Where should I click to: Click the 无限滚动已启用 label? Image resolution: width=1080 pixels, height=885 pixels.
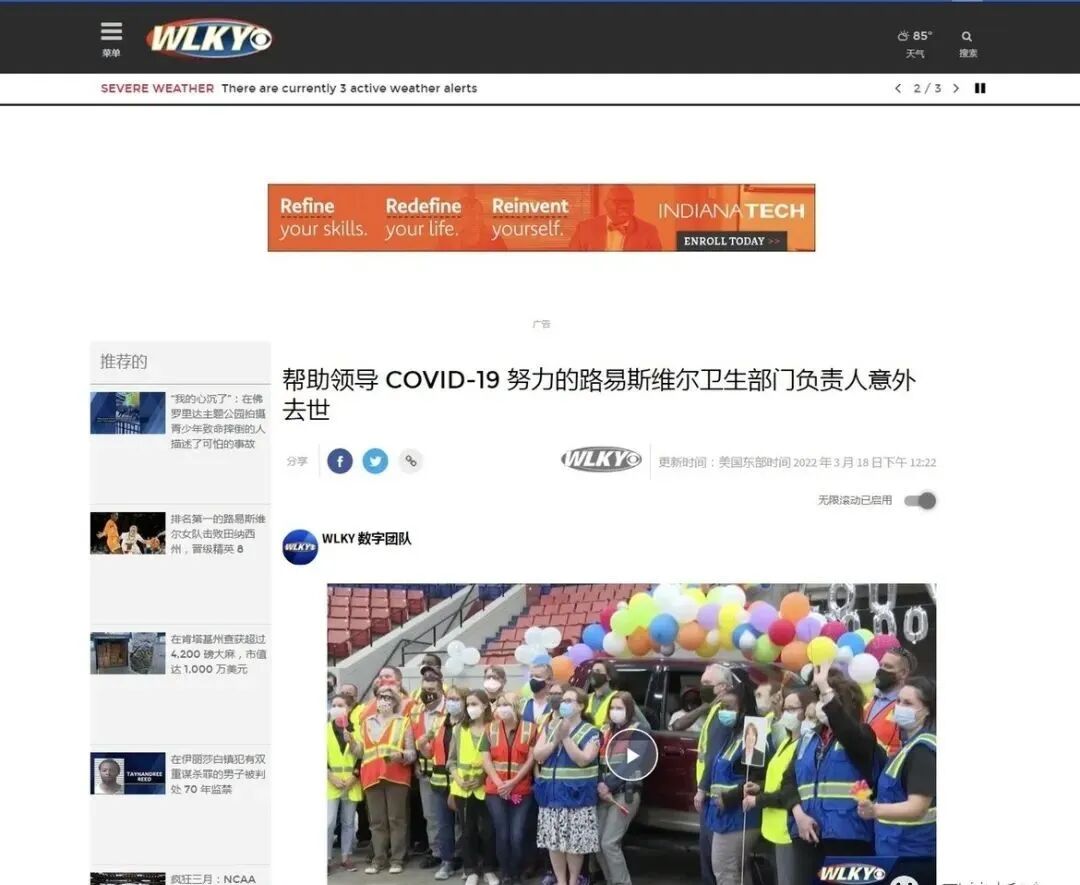855,500
